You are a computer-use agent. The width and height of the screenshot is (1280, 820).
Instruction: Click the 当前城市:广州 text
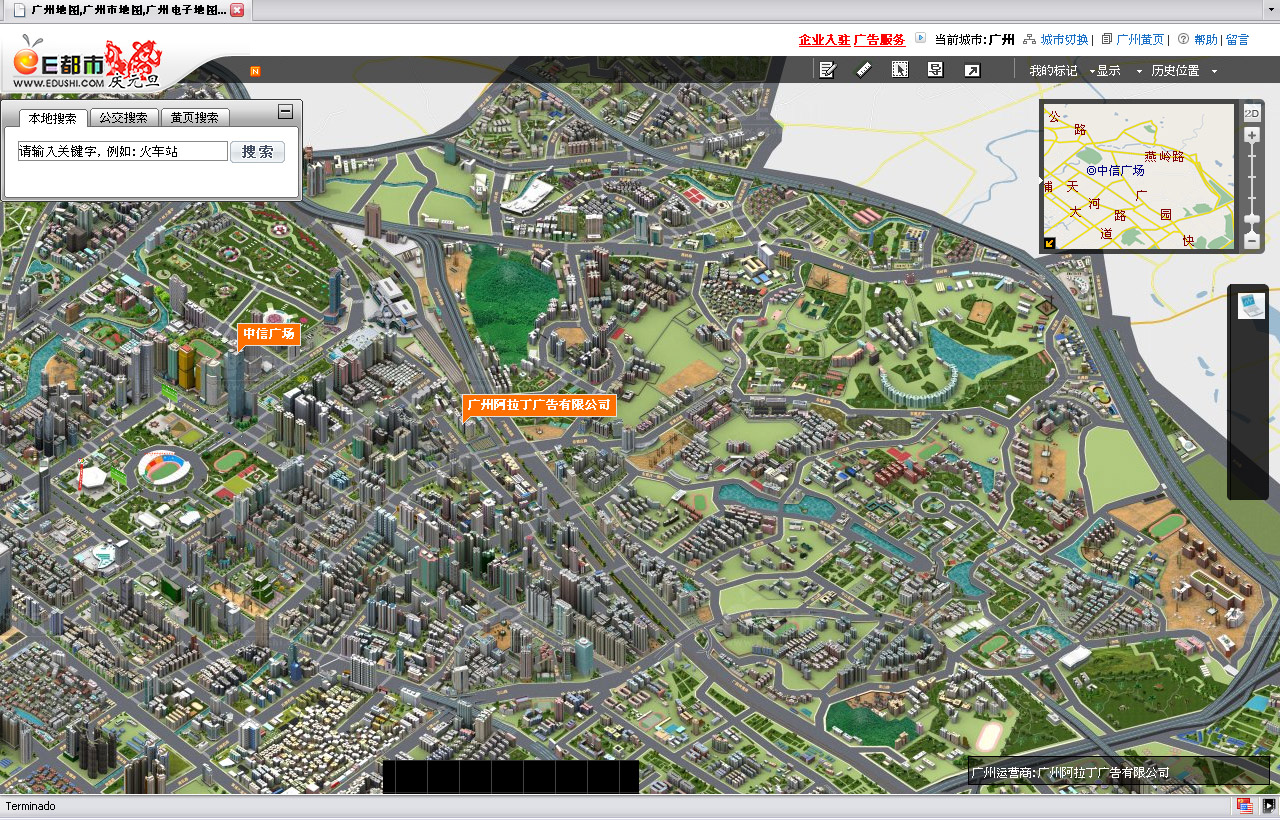click(974, 40)
